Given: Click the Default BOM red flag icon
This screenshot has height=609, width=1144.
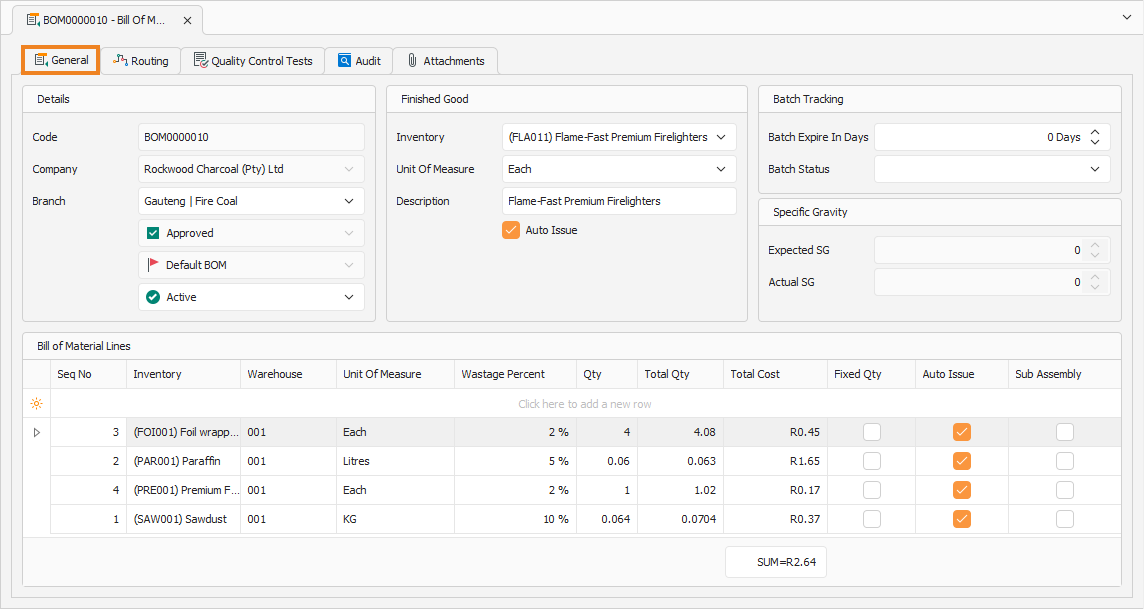Looking at the screenshot, I should point(152,264).
